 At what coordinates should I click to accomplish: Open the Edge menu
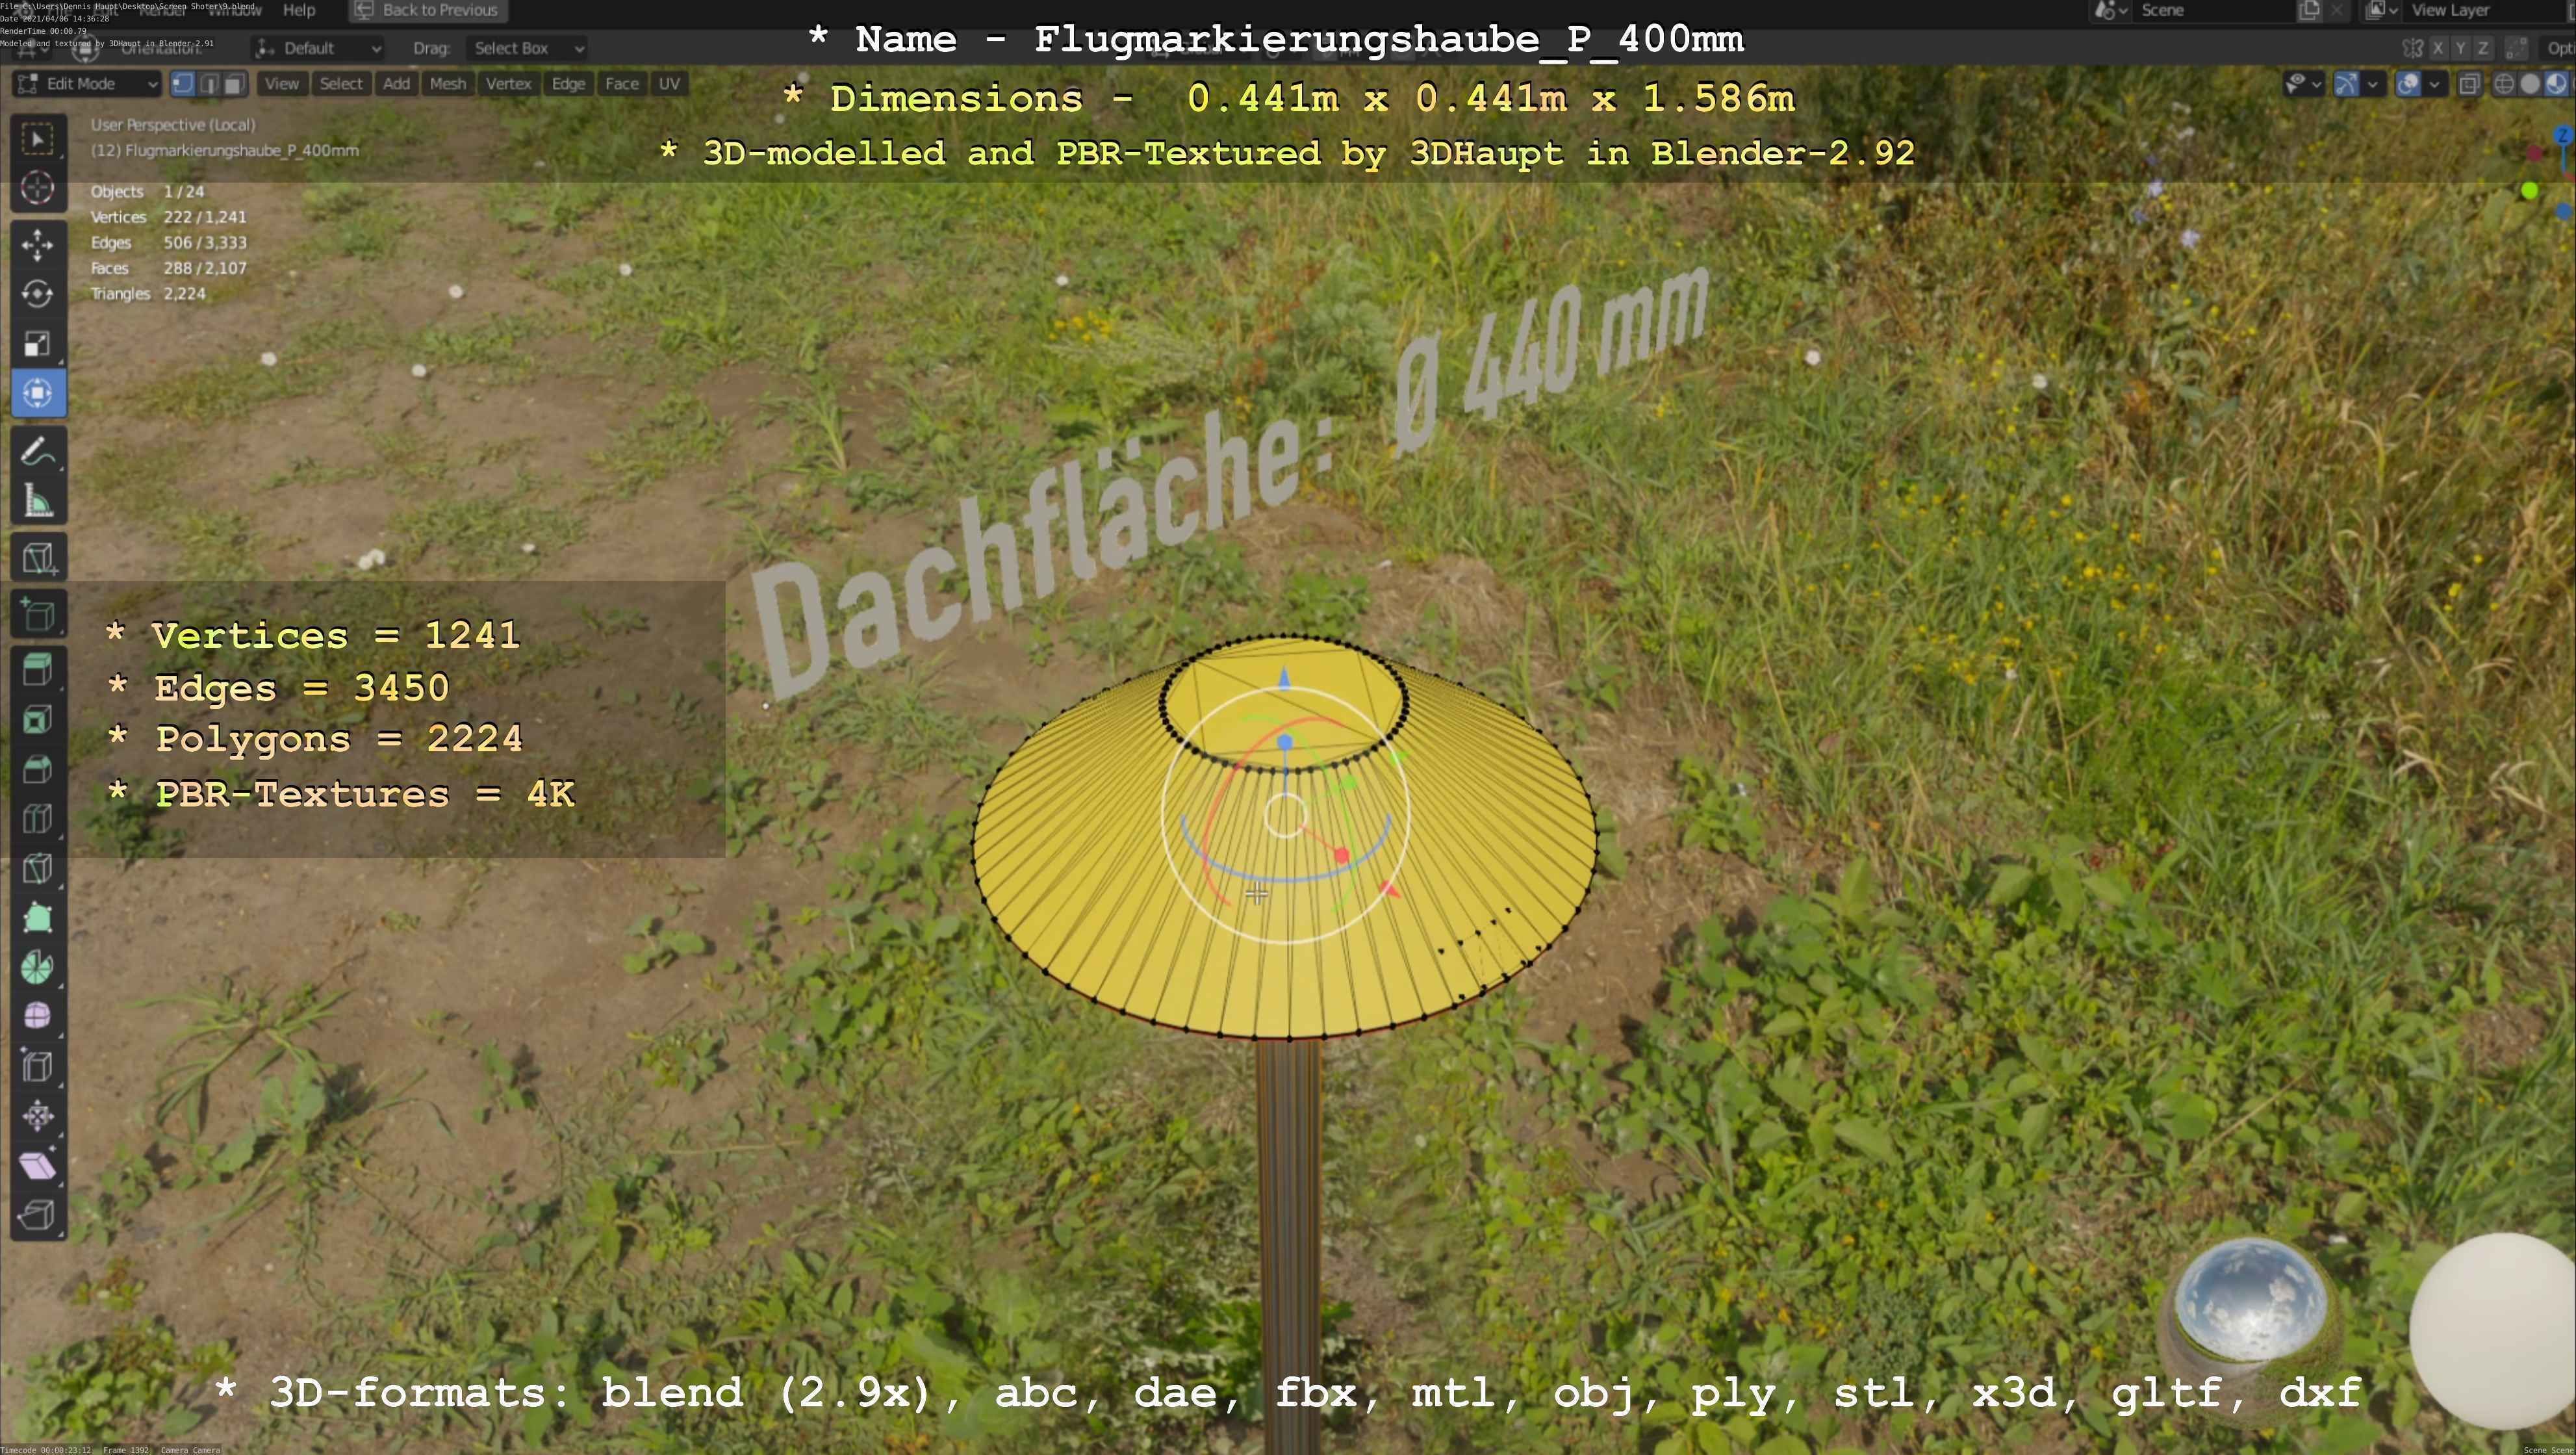tap(568, 84)
